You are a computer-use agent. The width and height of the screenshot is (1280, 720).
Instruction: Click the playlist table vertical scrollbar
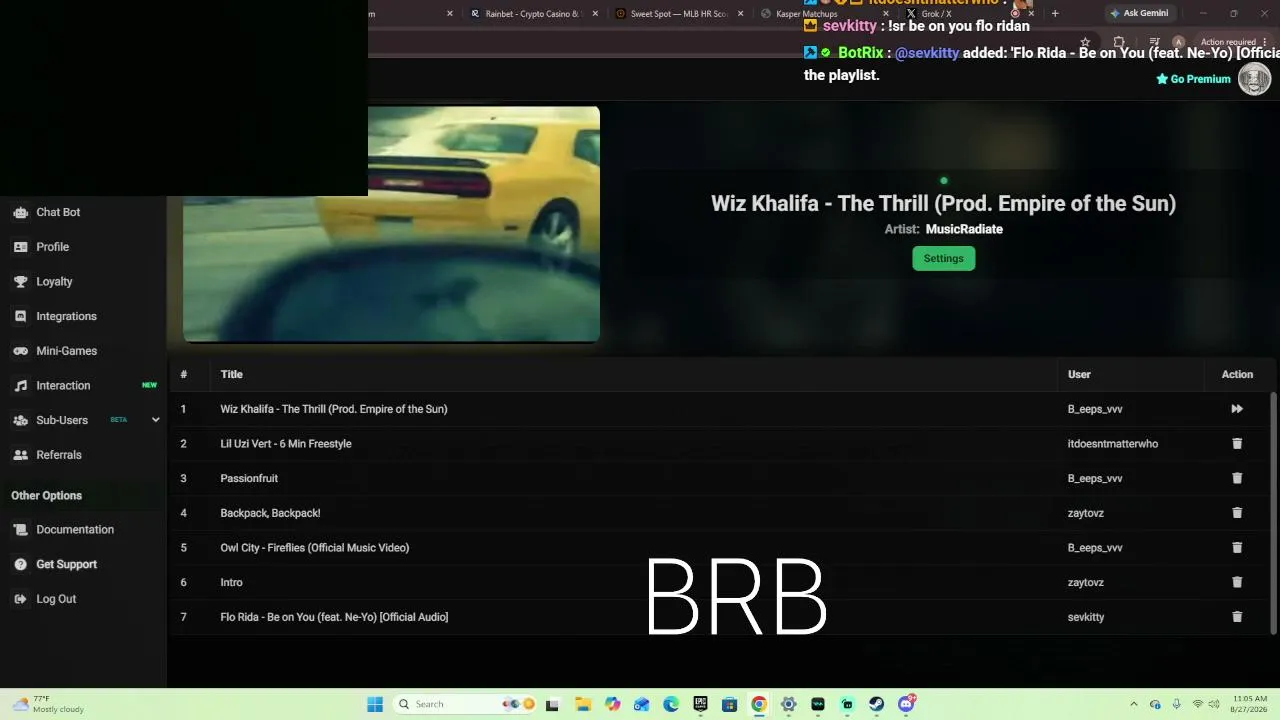(x=1273, y=512)
